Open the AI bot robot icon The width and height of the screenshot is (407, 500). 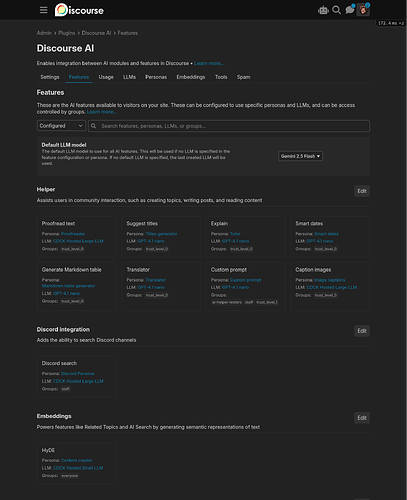pos(323,10)
